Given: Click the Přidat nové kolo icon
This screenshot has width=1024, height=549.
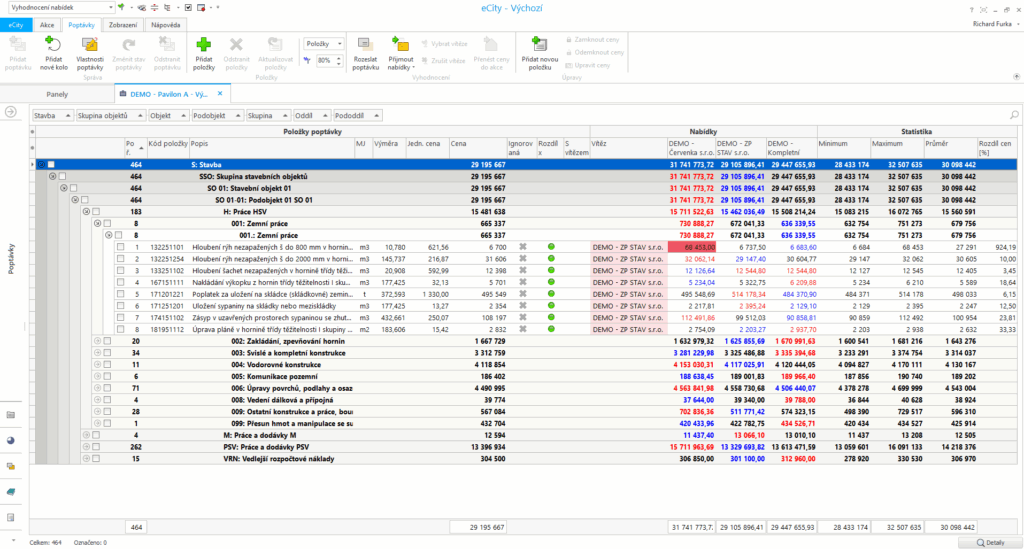Looking at the screenshot, I should coord(55,46).
